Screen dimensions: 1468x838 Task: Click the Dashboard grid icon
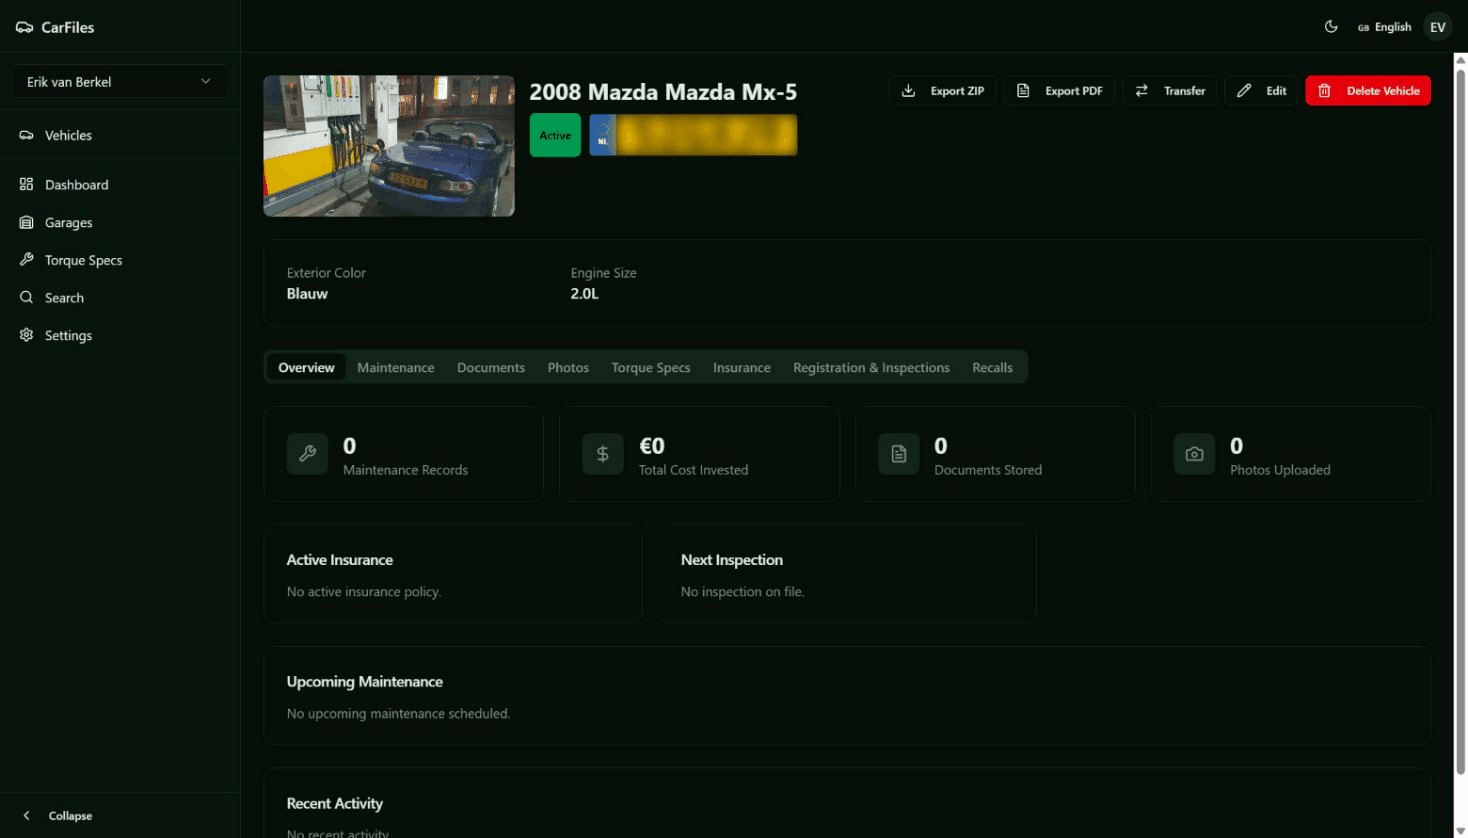tap(26, 184)
